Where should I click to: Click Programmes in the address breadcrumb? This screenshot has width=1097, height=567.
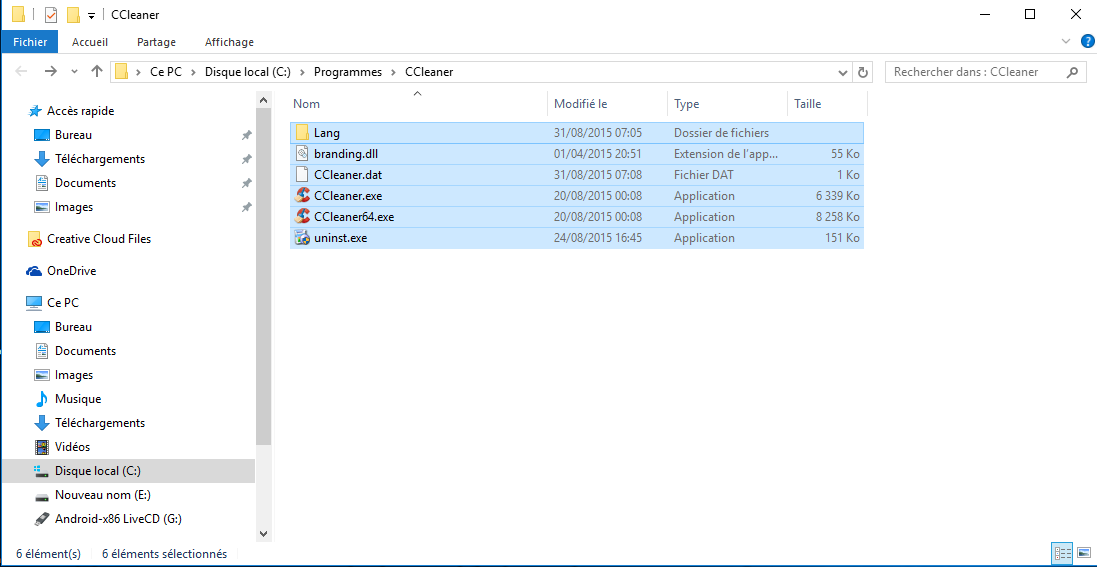point(348,72)
